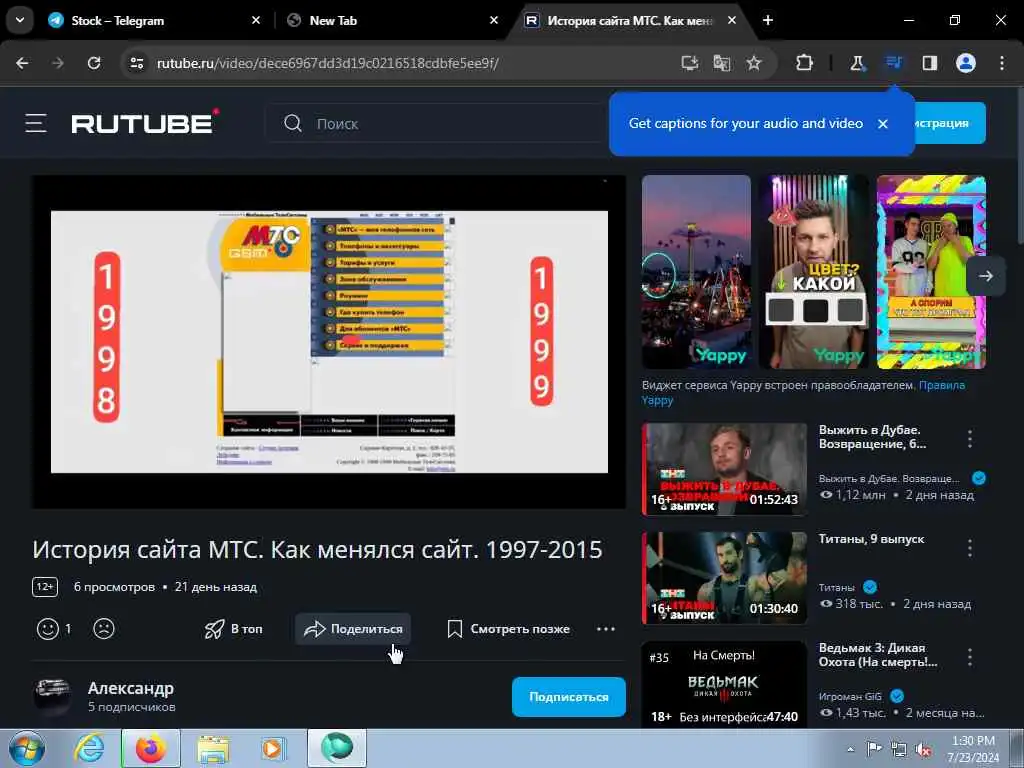Open Chrome Labs flask icon

point(857,63)
